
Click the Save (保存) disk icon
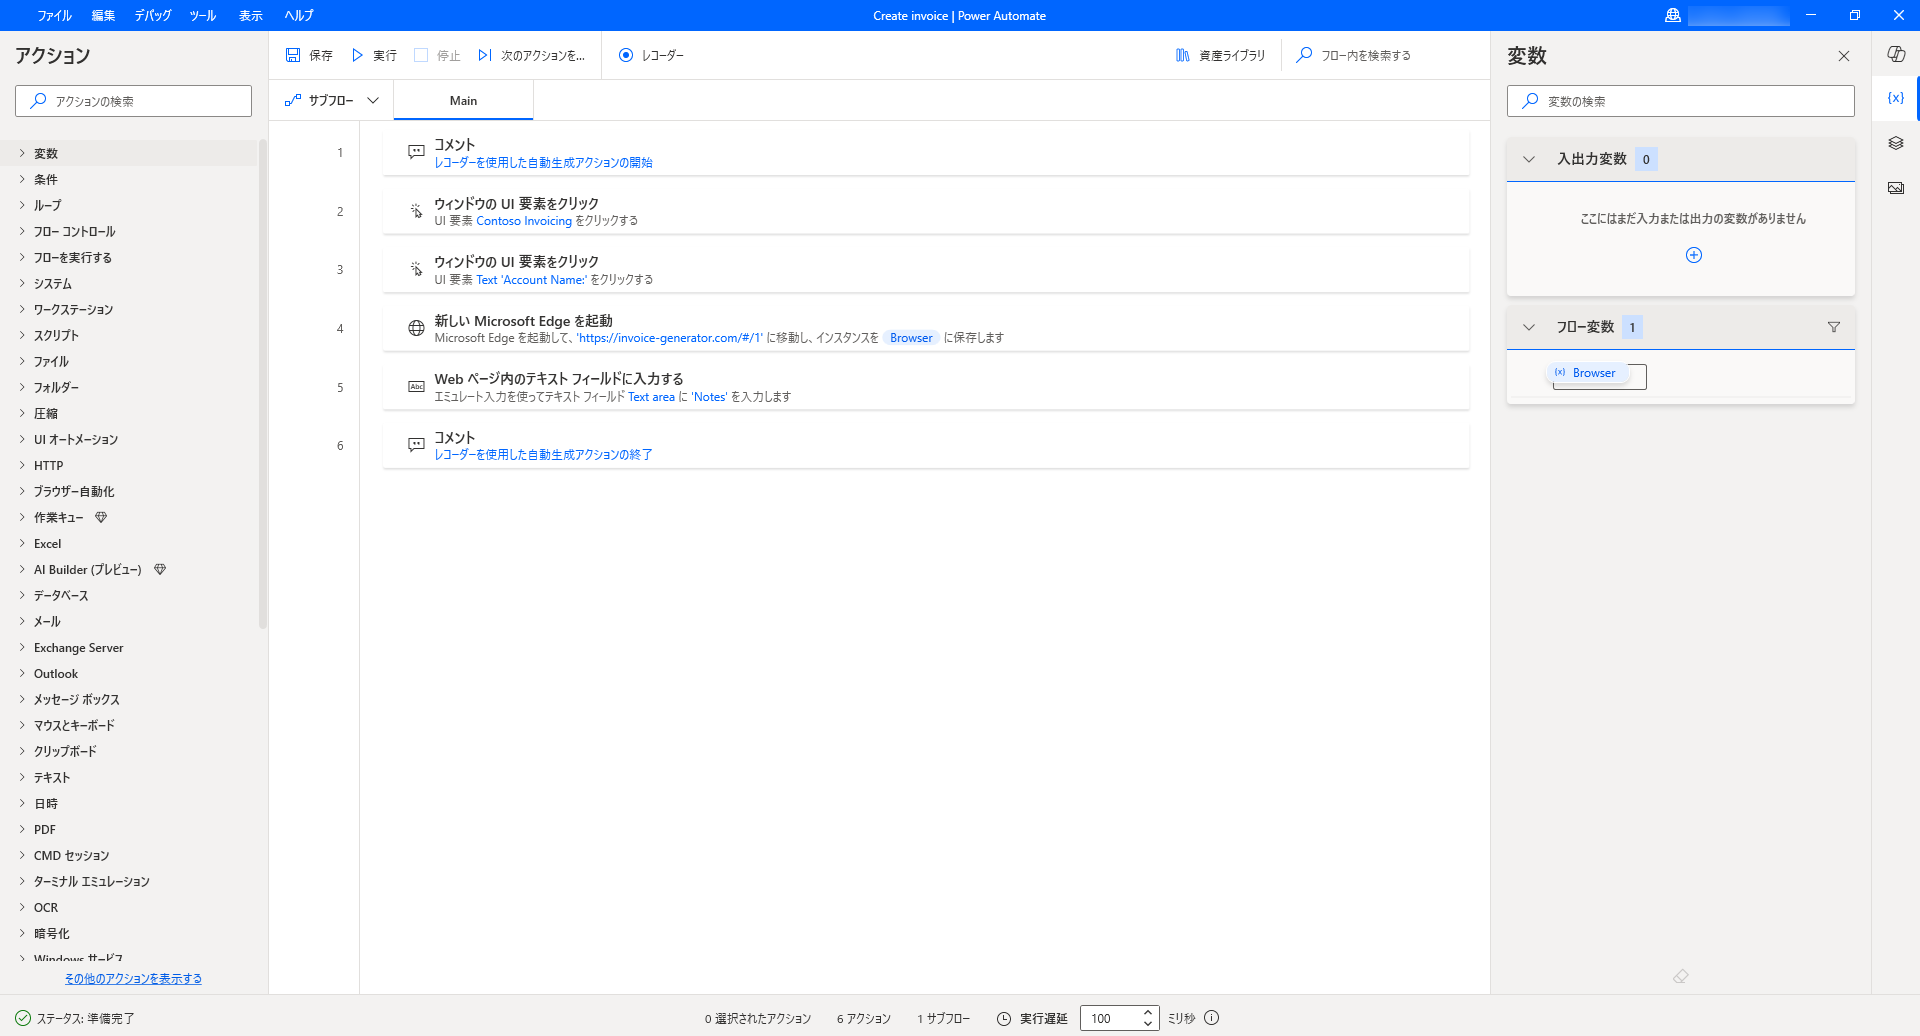click(293, 55)
